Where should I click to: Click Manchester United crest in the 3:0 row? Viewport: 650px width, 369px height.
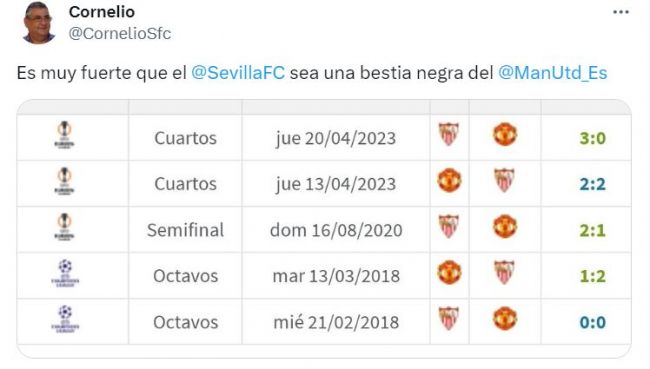[504, 134]
